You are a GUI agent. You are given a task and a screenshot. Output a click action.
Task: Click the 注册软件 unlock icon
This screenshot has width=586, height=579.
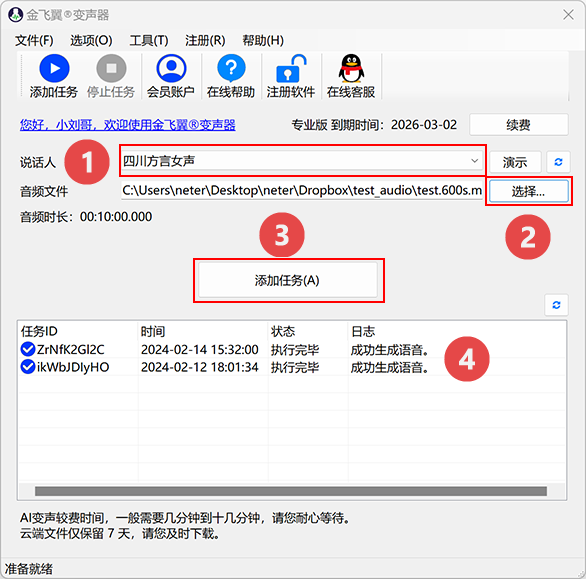point(291,68)
